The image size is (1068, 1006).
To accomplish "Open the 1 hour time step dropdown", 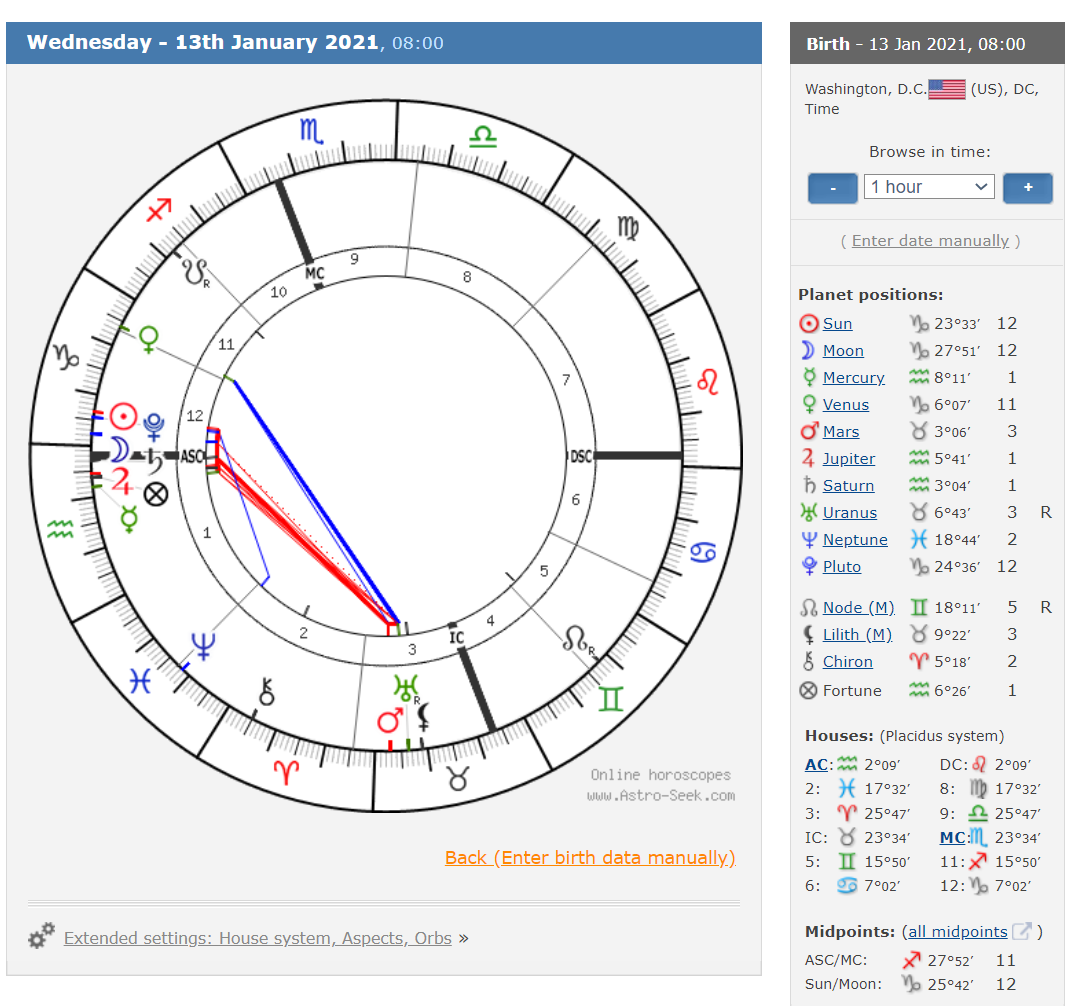I will point(929,187).
